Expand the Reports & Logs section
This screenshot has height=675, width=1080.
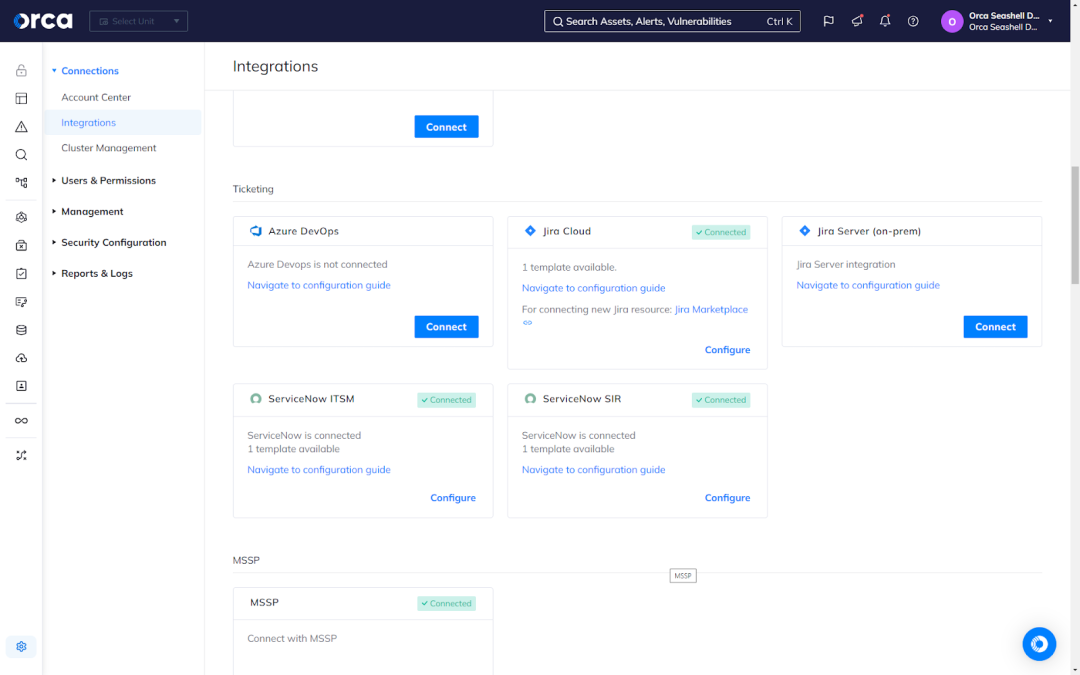click(92, 273)
